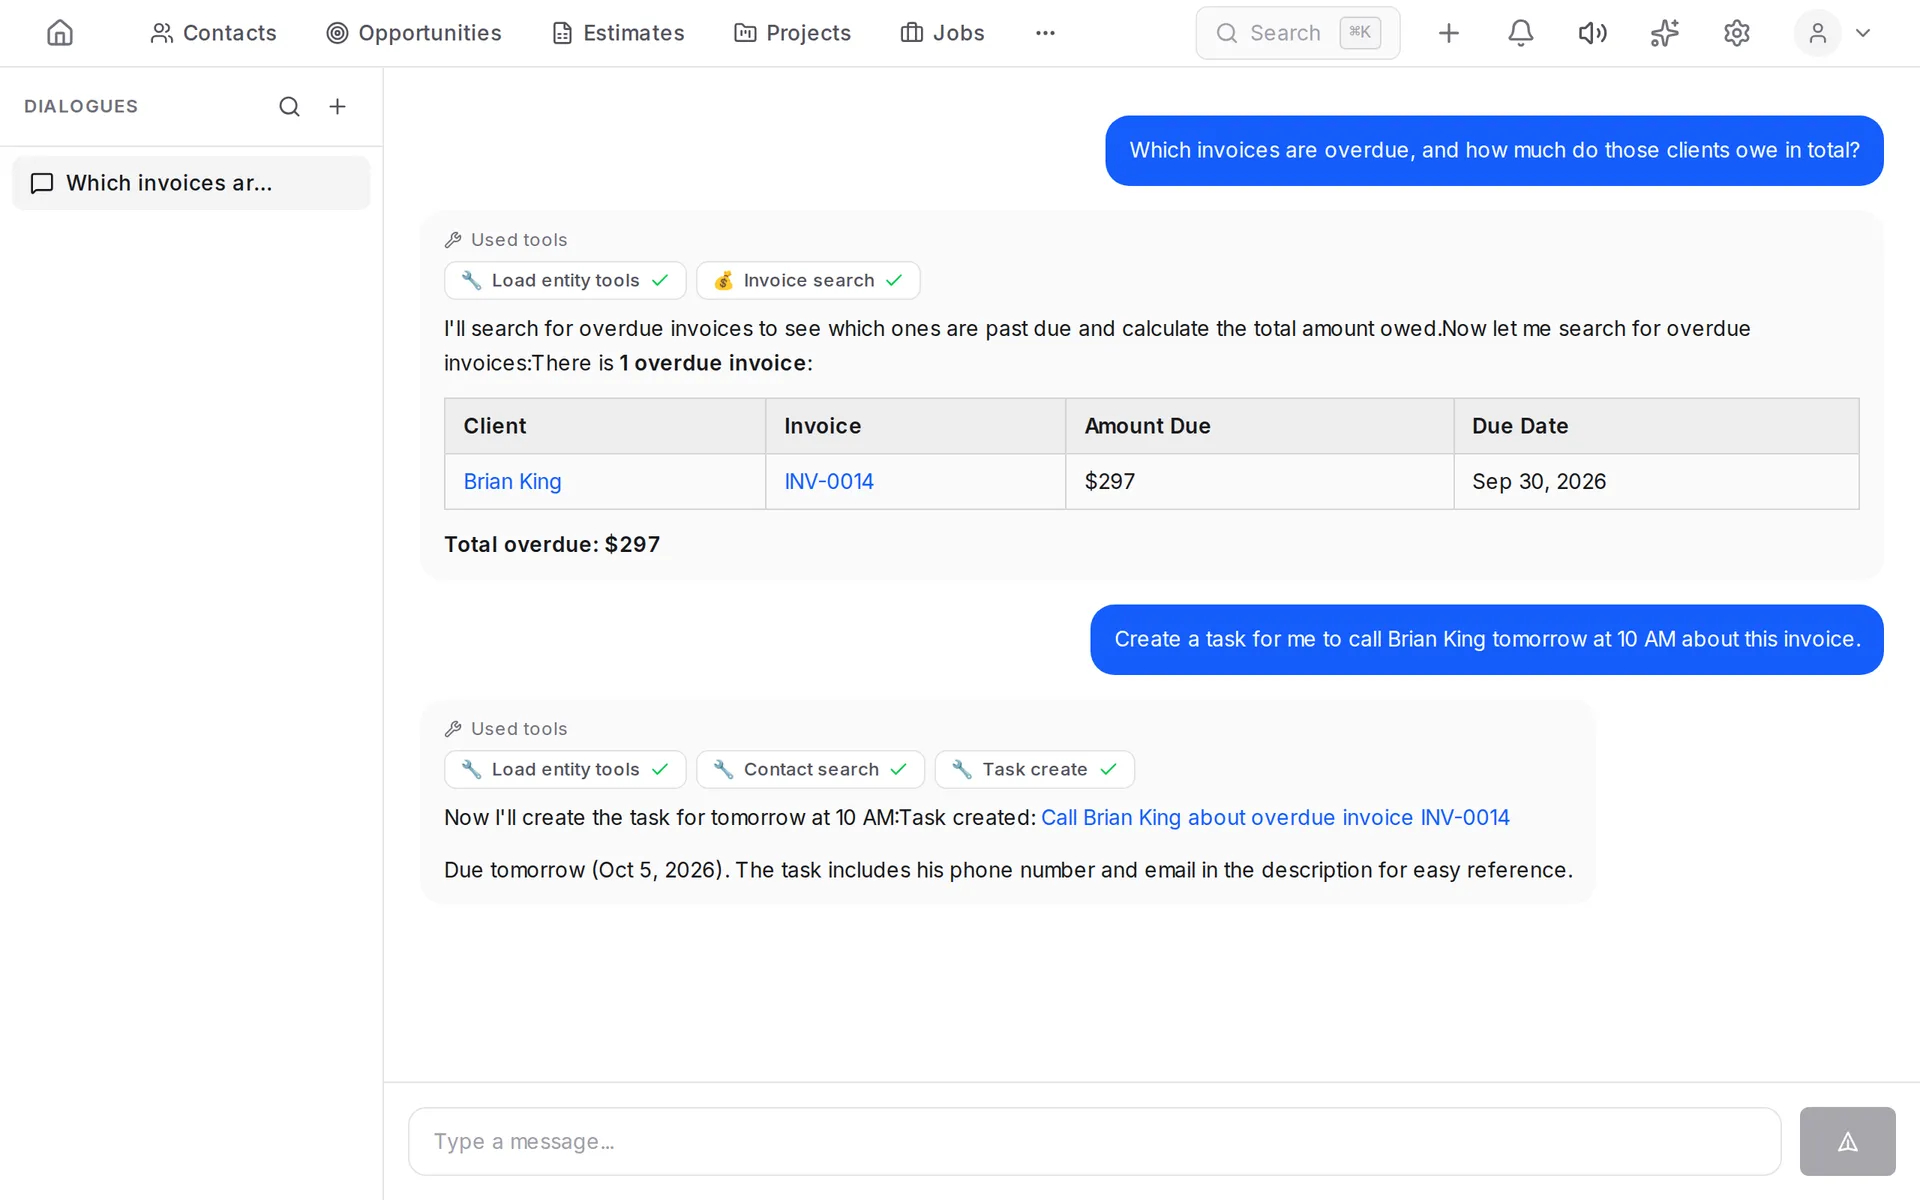Go to the Home dashboard icon
Viewport: 1920px width, 1200px height.
coord(60,33)
